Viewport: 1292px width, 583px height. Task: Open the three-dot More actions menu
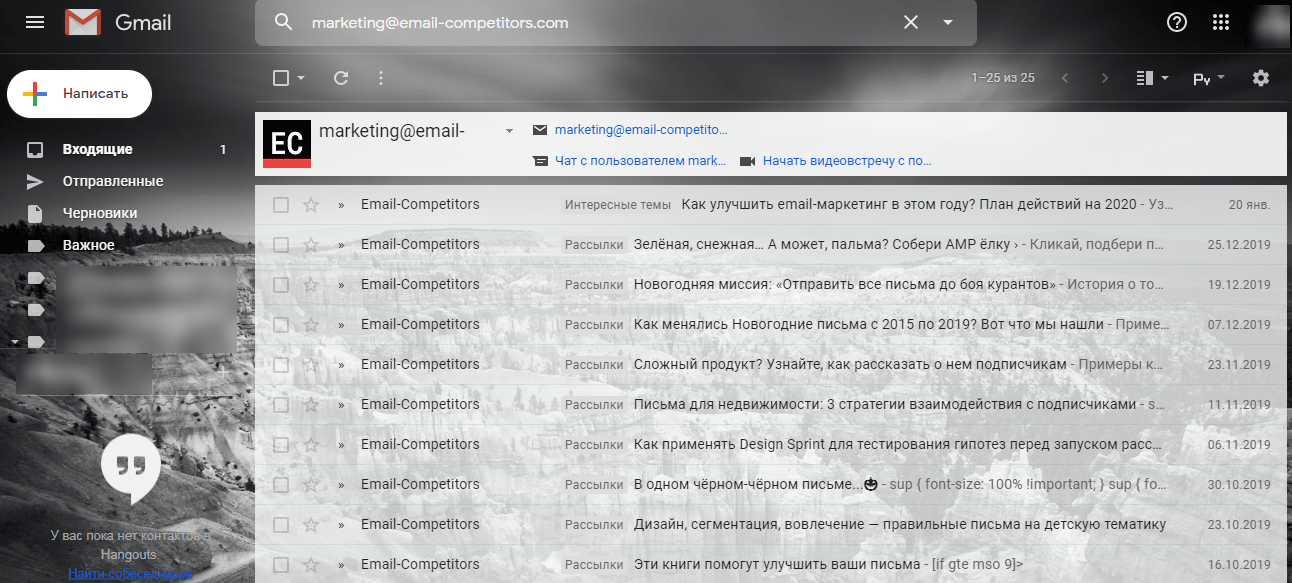[x=380, y=78]
